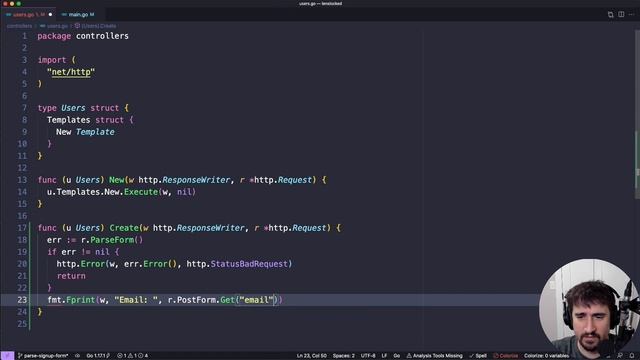
Task: Open the parse-signup-form branch selector
Action: click(43, 356)
